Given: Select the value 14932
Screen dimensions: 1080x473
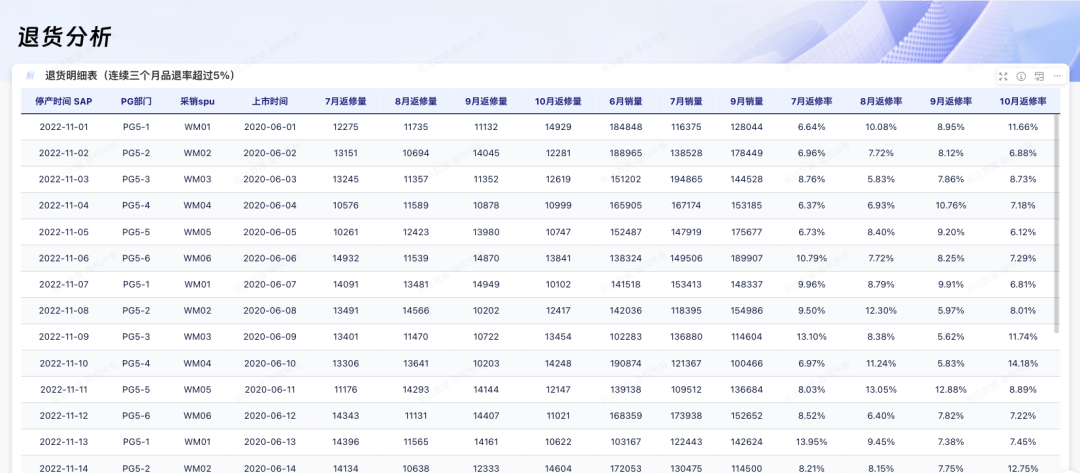Looking at the screenshot, I should click(346, 258).
